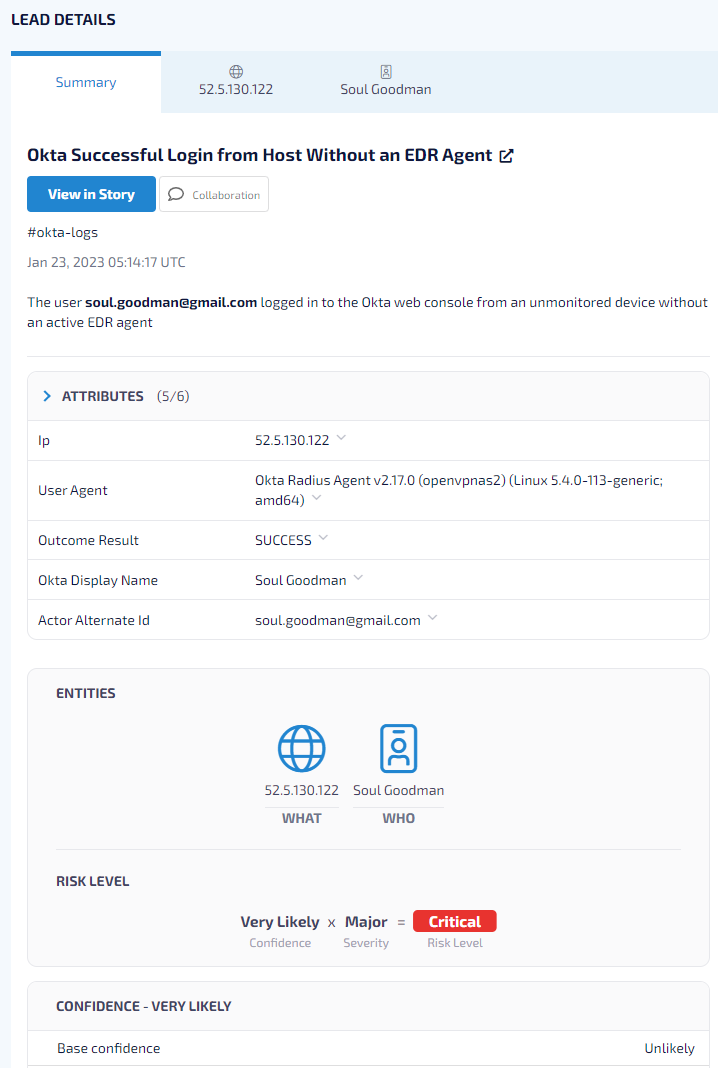Open the Collaboration button
The height and width of the screenshot is (1068, 718).
point(214,194)
